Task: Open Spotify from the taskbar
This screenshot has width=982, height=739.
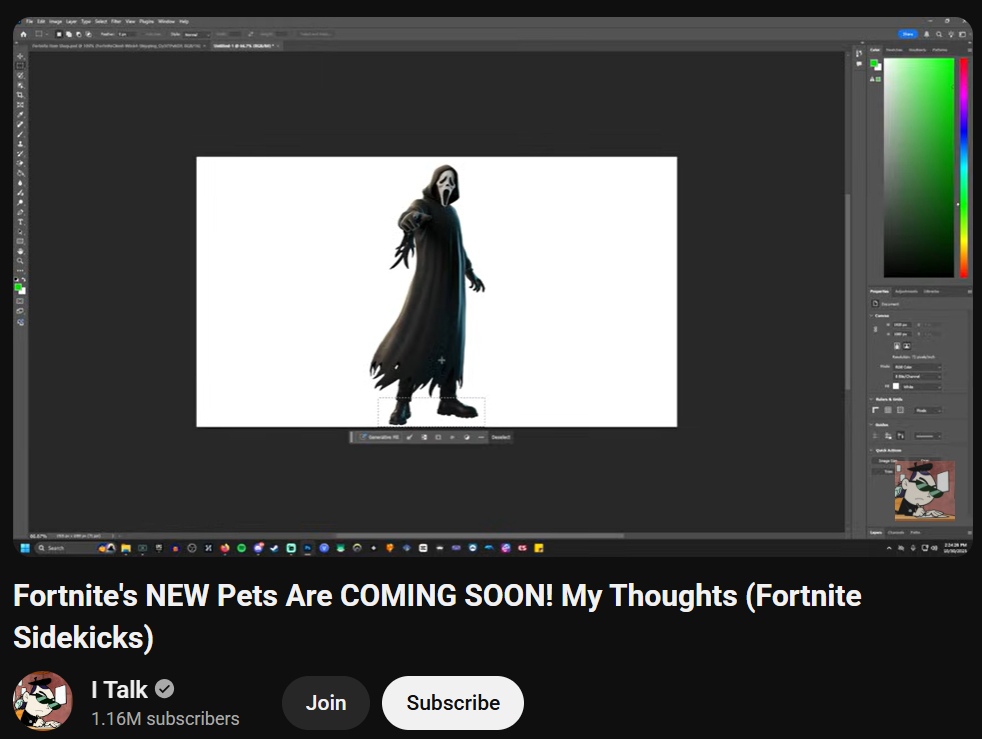Action: (242, 548)
